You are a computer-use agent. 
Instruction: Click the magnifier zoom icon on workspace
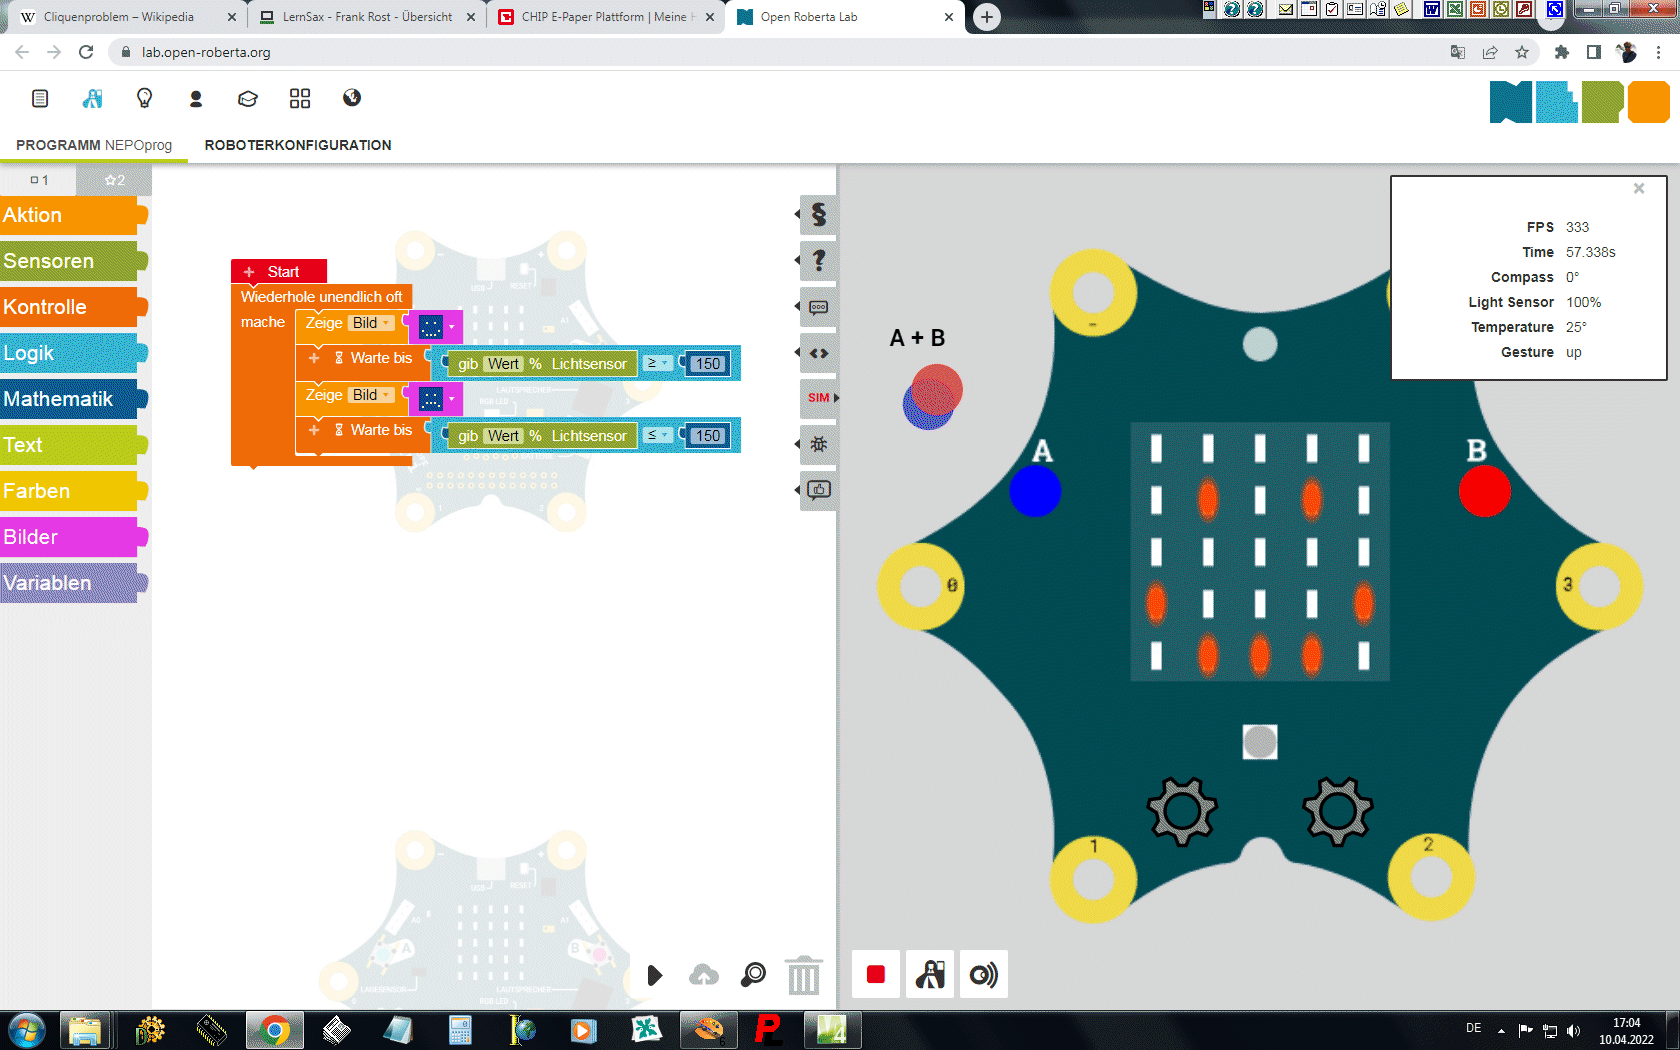753,975
